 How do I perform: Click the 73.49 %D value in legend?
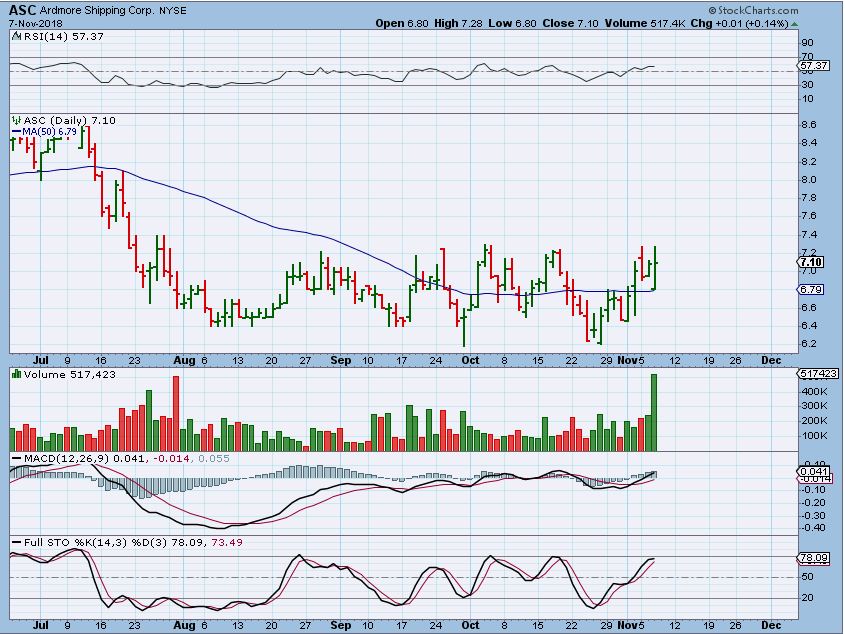coord(227,542)
